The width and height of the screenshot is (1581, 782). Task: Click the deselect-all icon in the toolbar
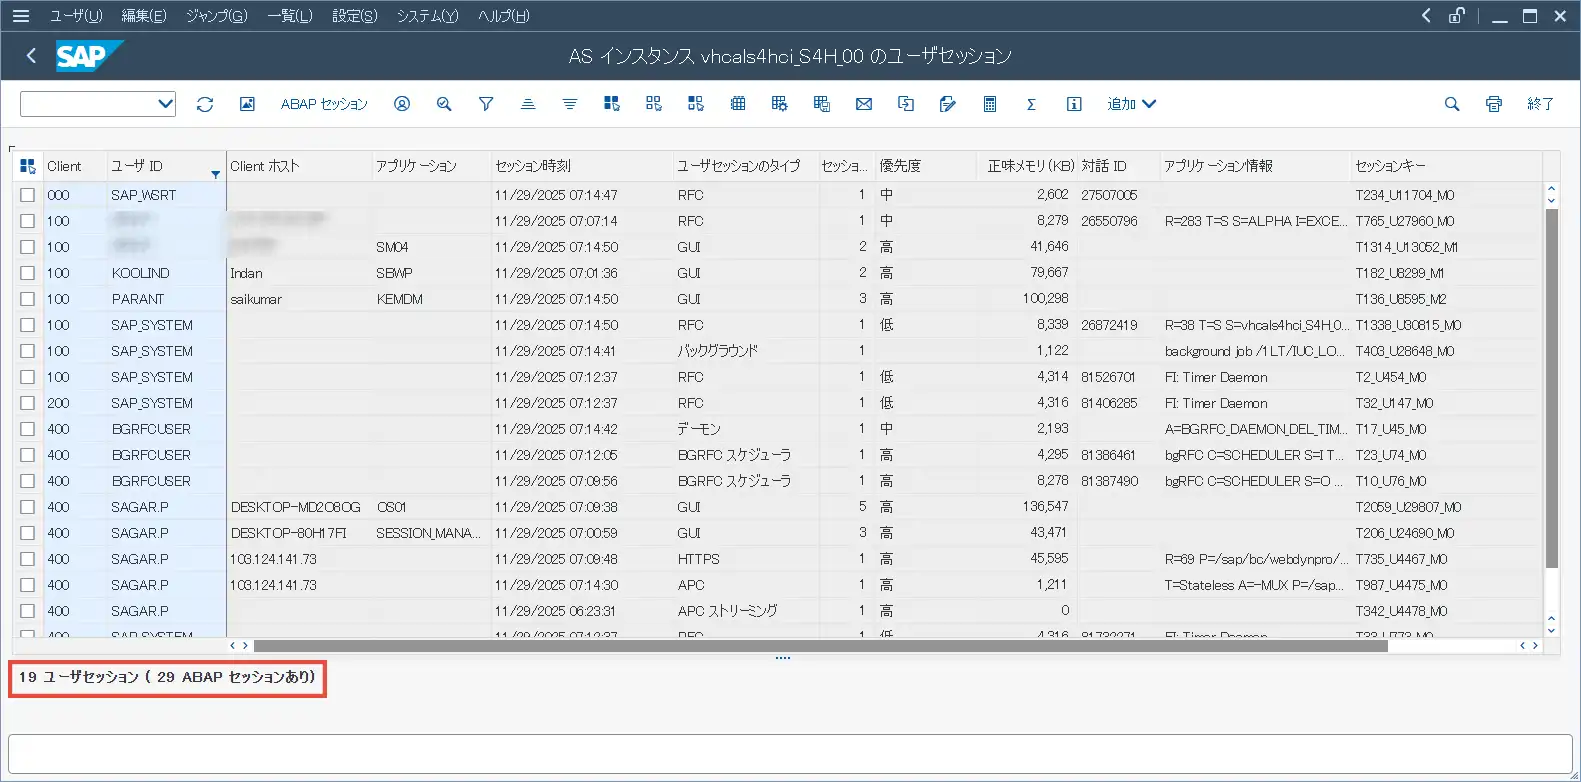click(654, 104)
